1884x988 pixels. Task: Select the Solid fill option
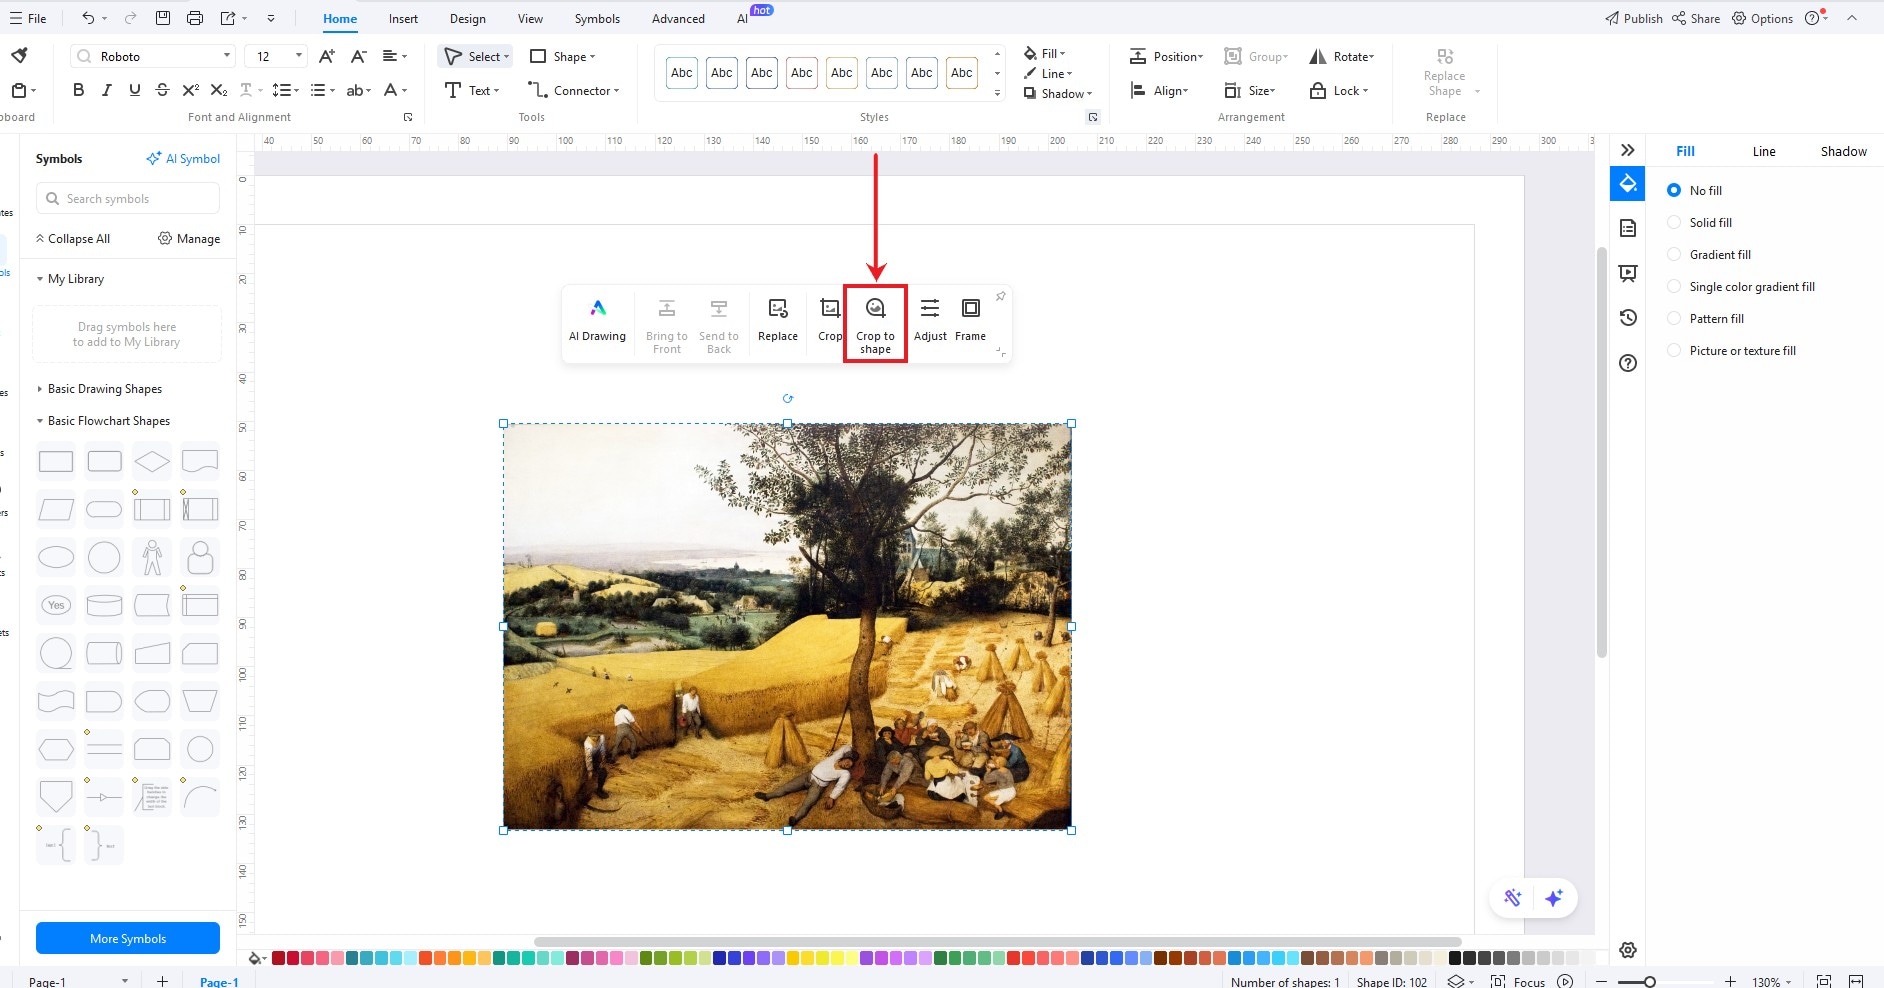(1699, 222)
